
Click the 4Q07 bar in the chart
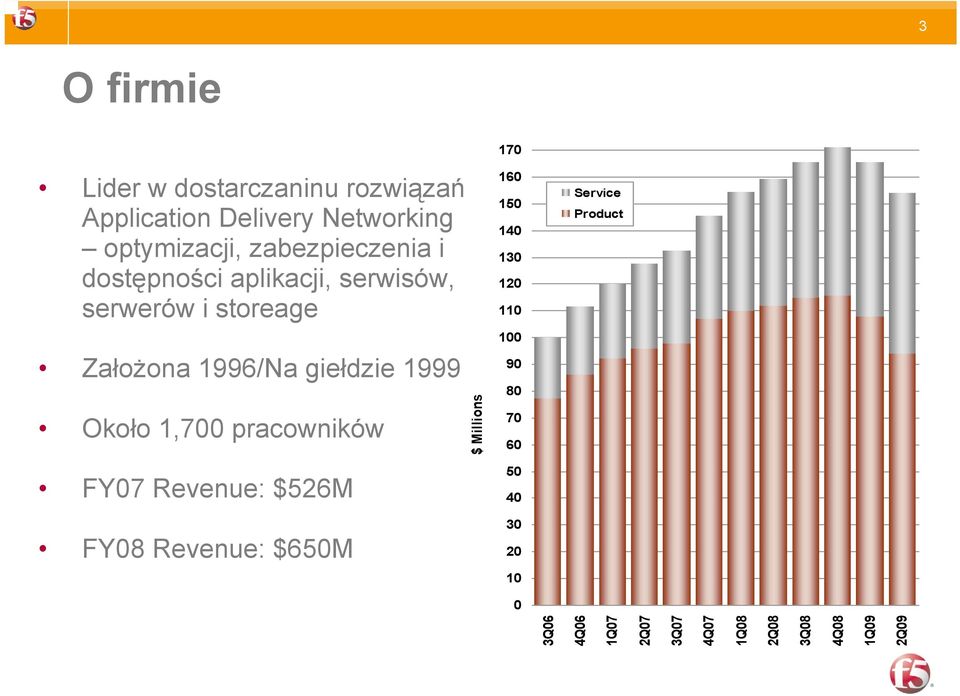pos(709,411)
